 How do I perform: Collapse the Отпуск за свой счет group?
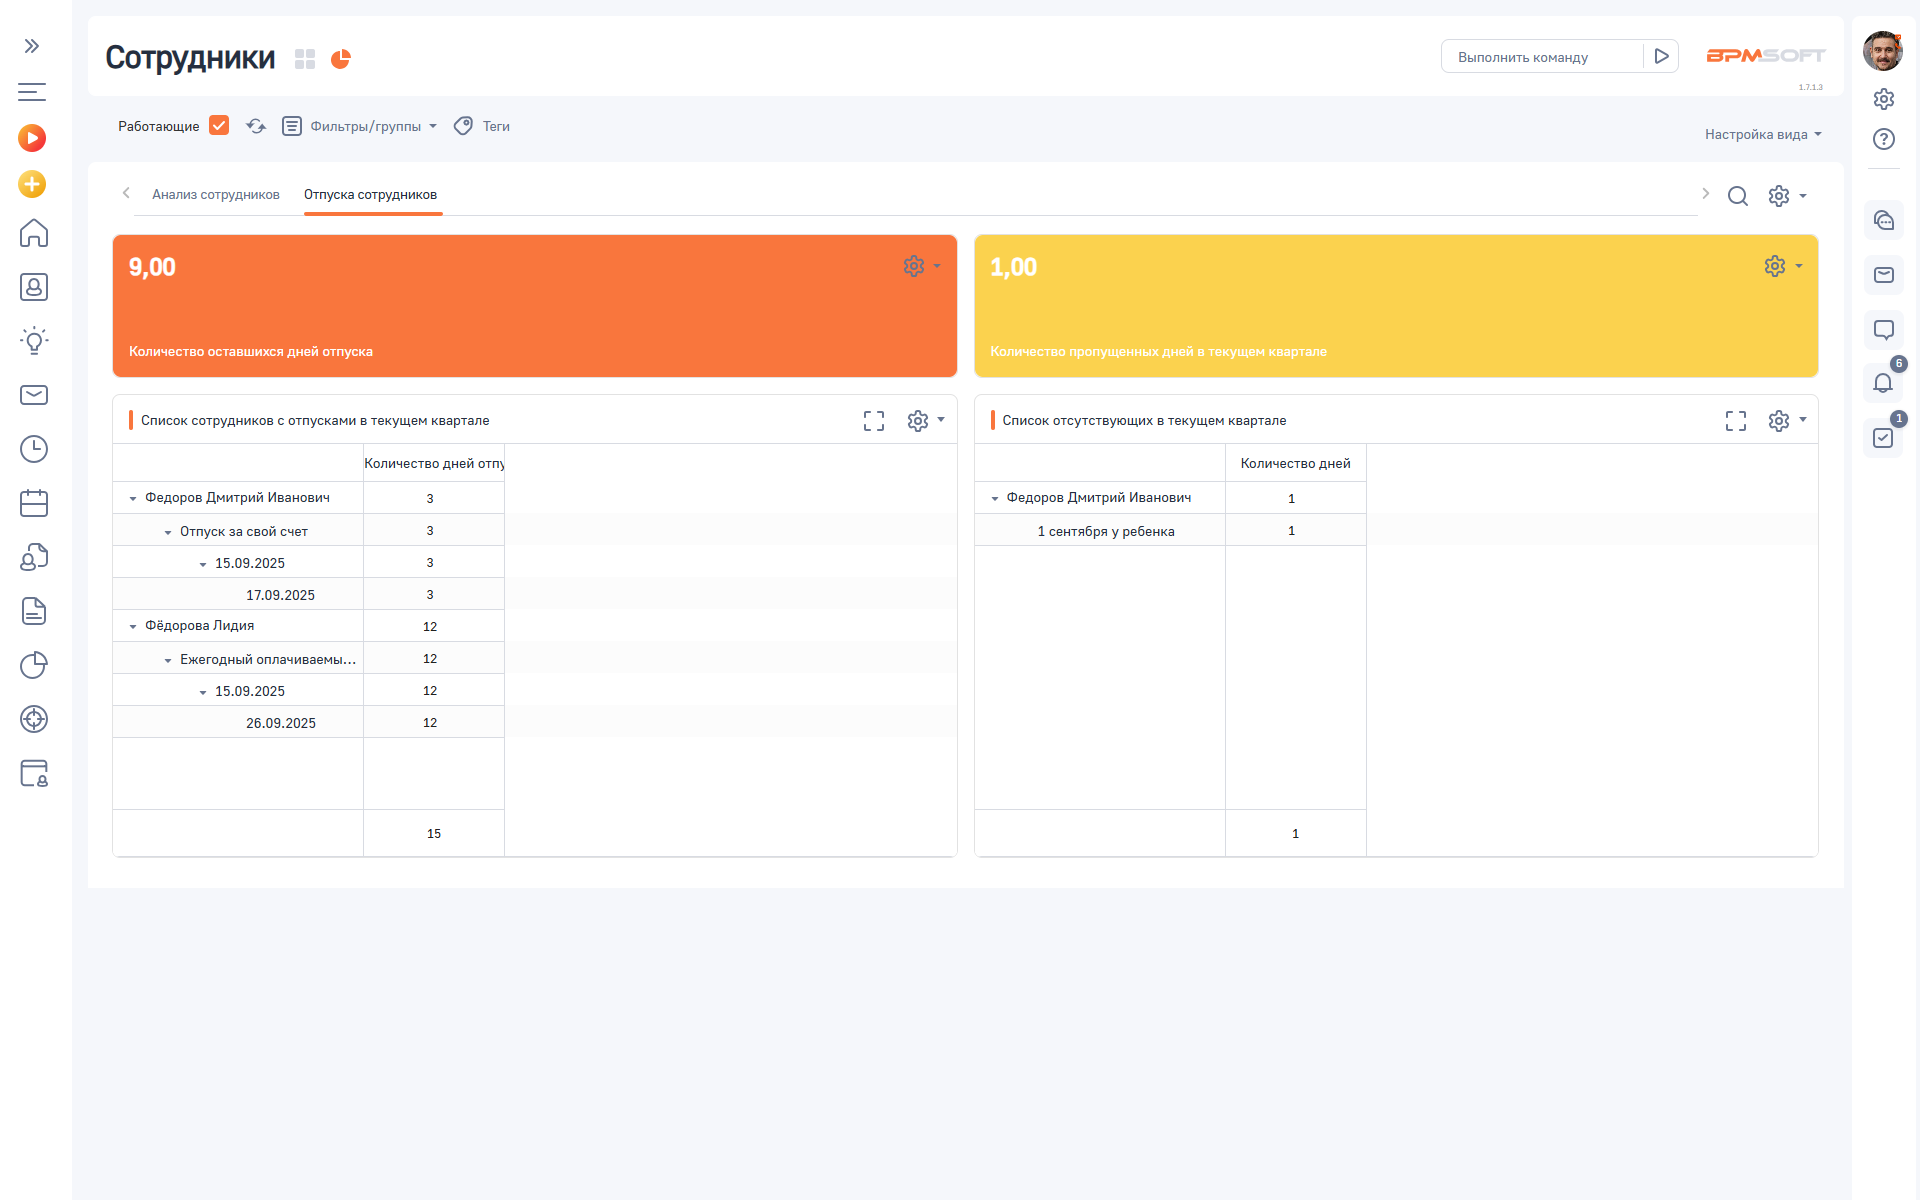[168, 533]
